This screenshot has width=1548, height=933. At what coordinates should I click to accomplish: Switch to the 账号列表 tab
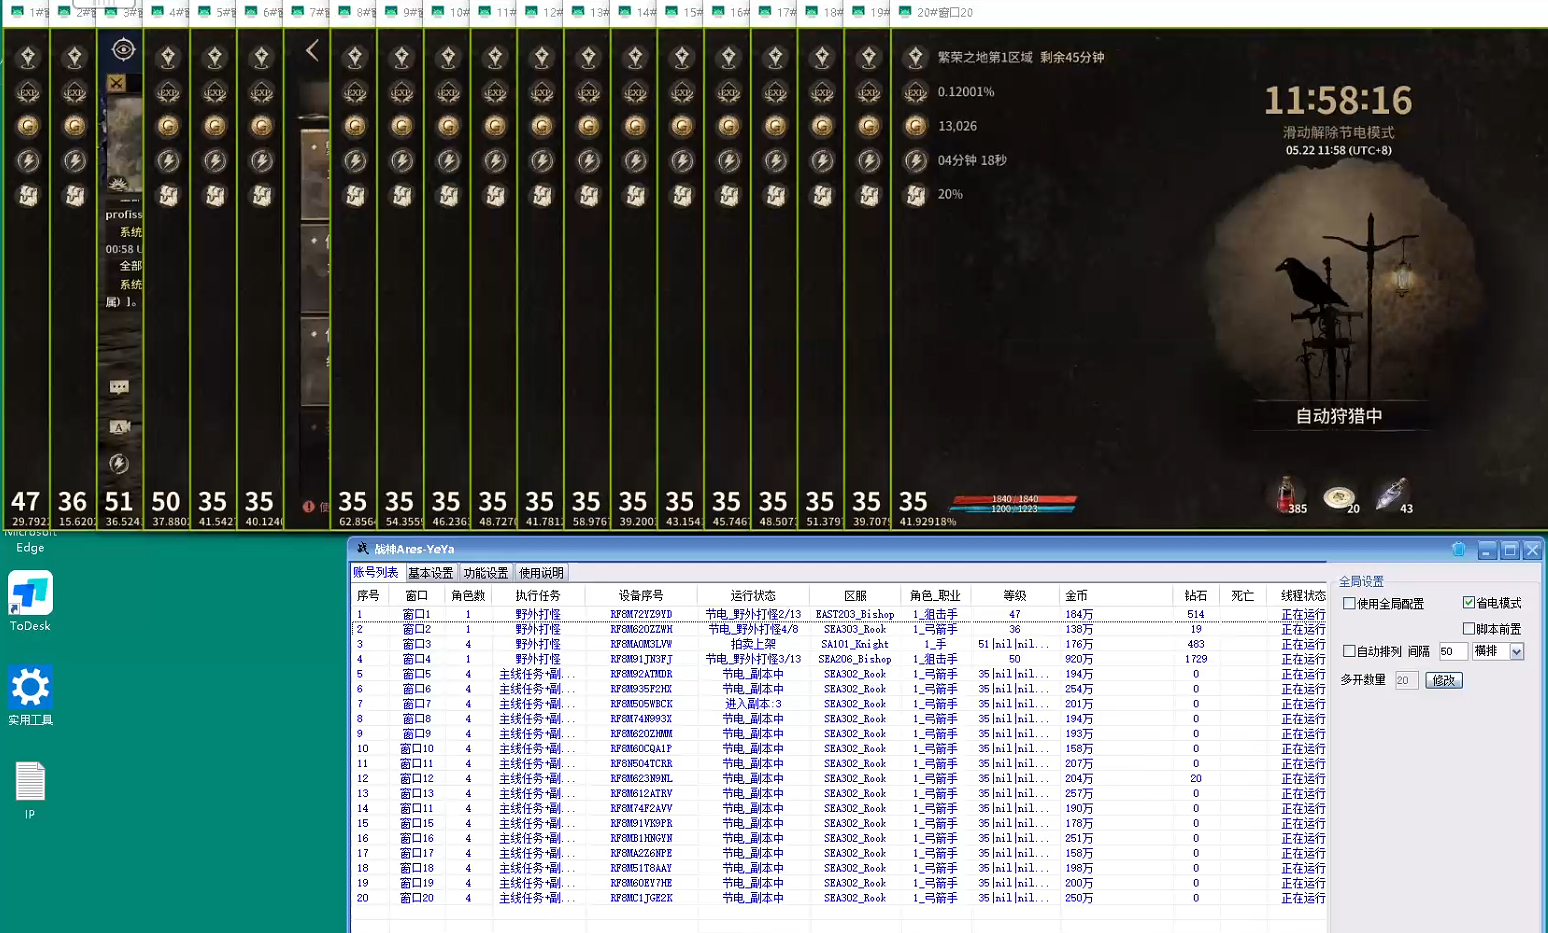point(376,573)
